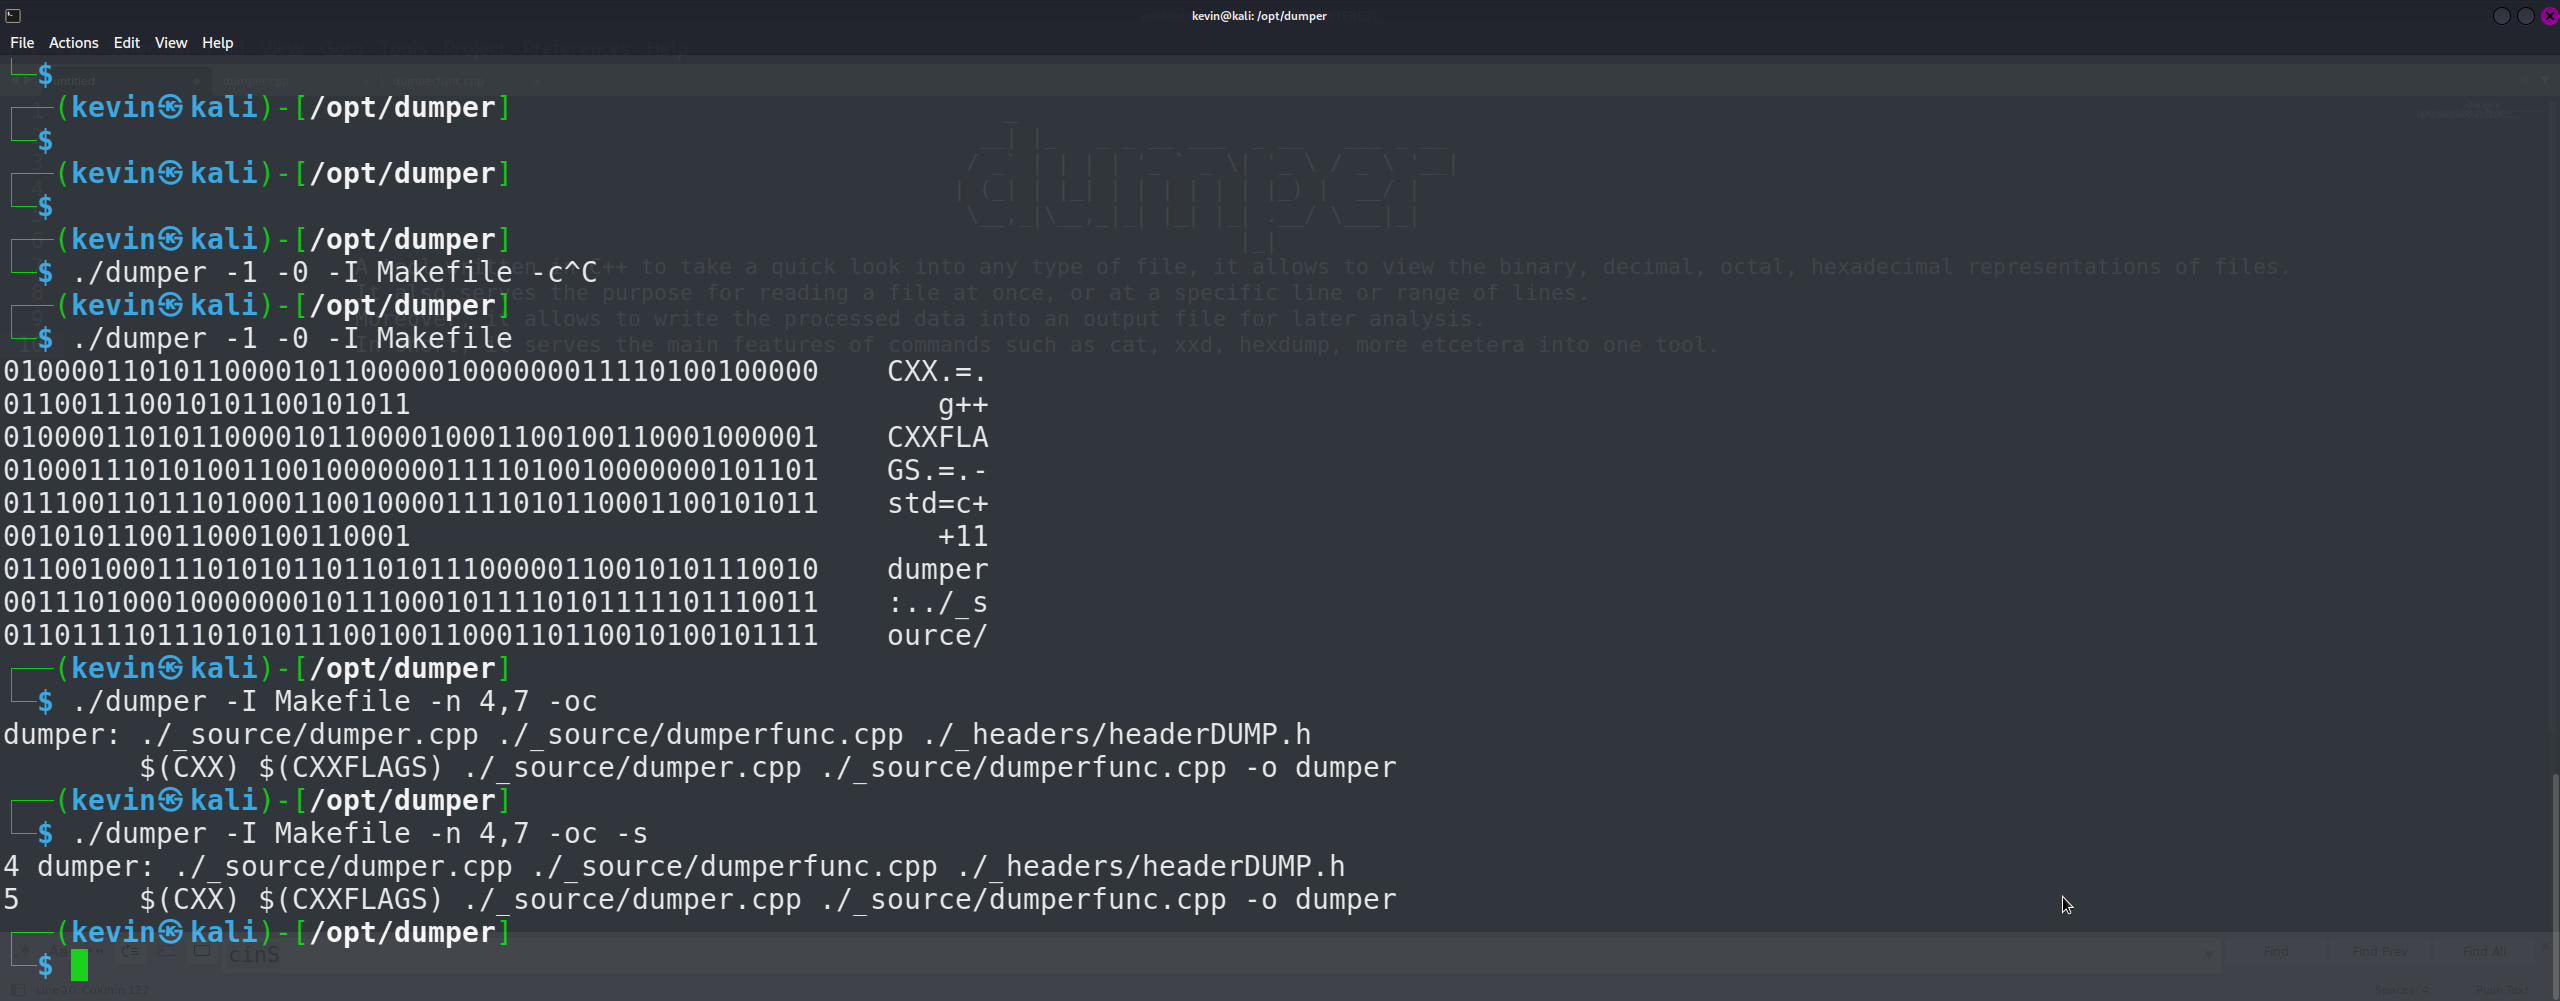2560x1001 pixels.
Task: Open the Help menu
Action: click(x=217, y=43)
